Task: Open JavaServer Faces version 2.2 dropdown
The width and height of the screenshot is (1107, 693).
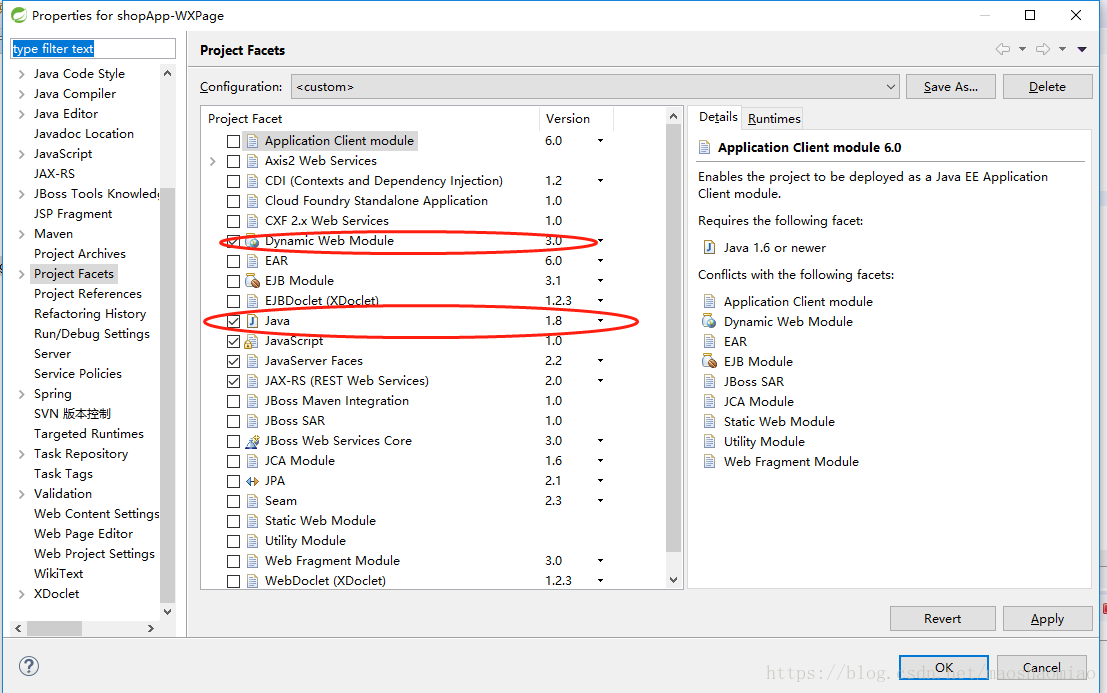Action: pyautogui.click(x=600, y=361)
